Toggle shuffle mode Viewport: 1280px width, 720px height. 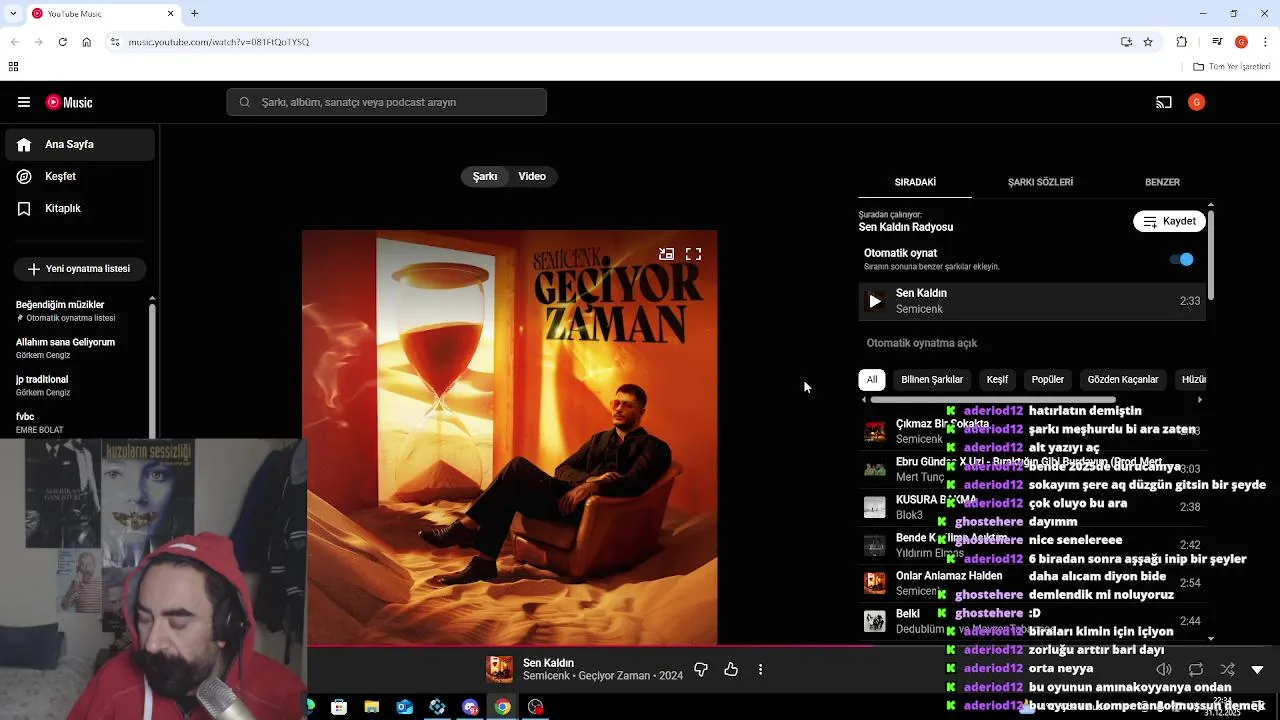pos(1227,669)
